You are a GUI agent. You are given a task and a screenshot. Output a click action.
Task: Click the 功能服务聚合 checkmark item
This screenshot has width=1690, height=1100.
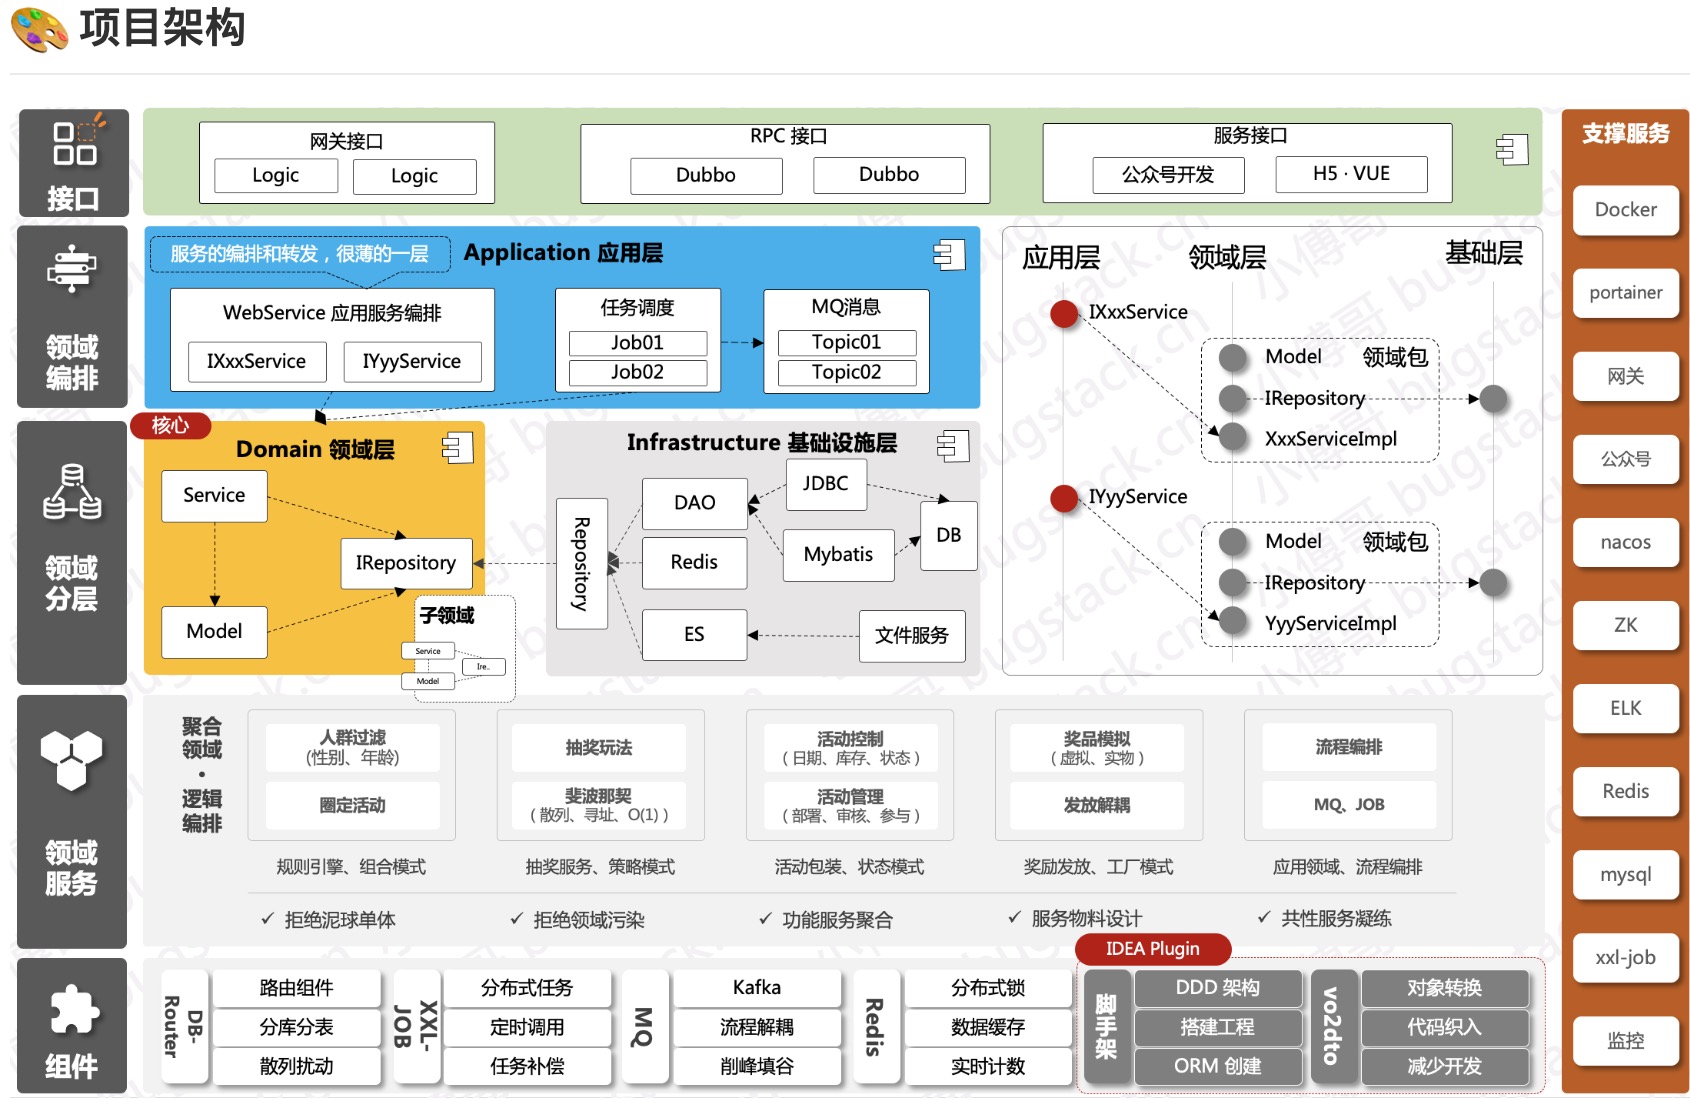(825, 919)
